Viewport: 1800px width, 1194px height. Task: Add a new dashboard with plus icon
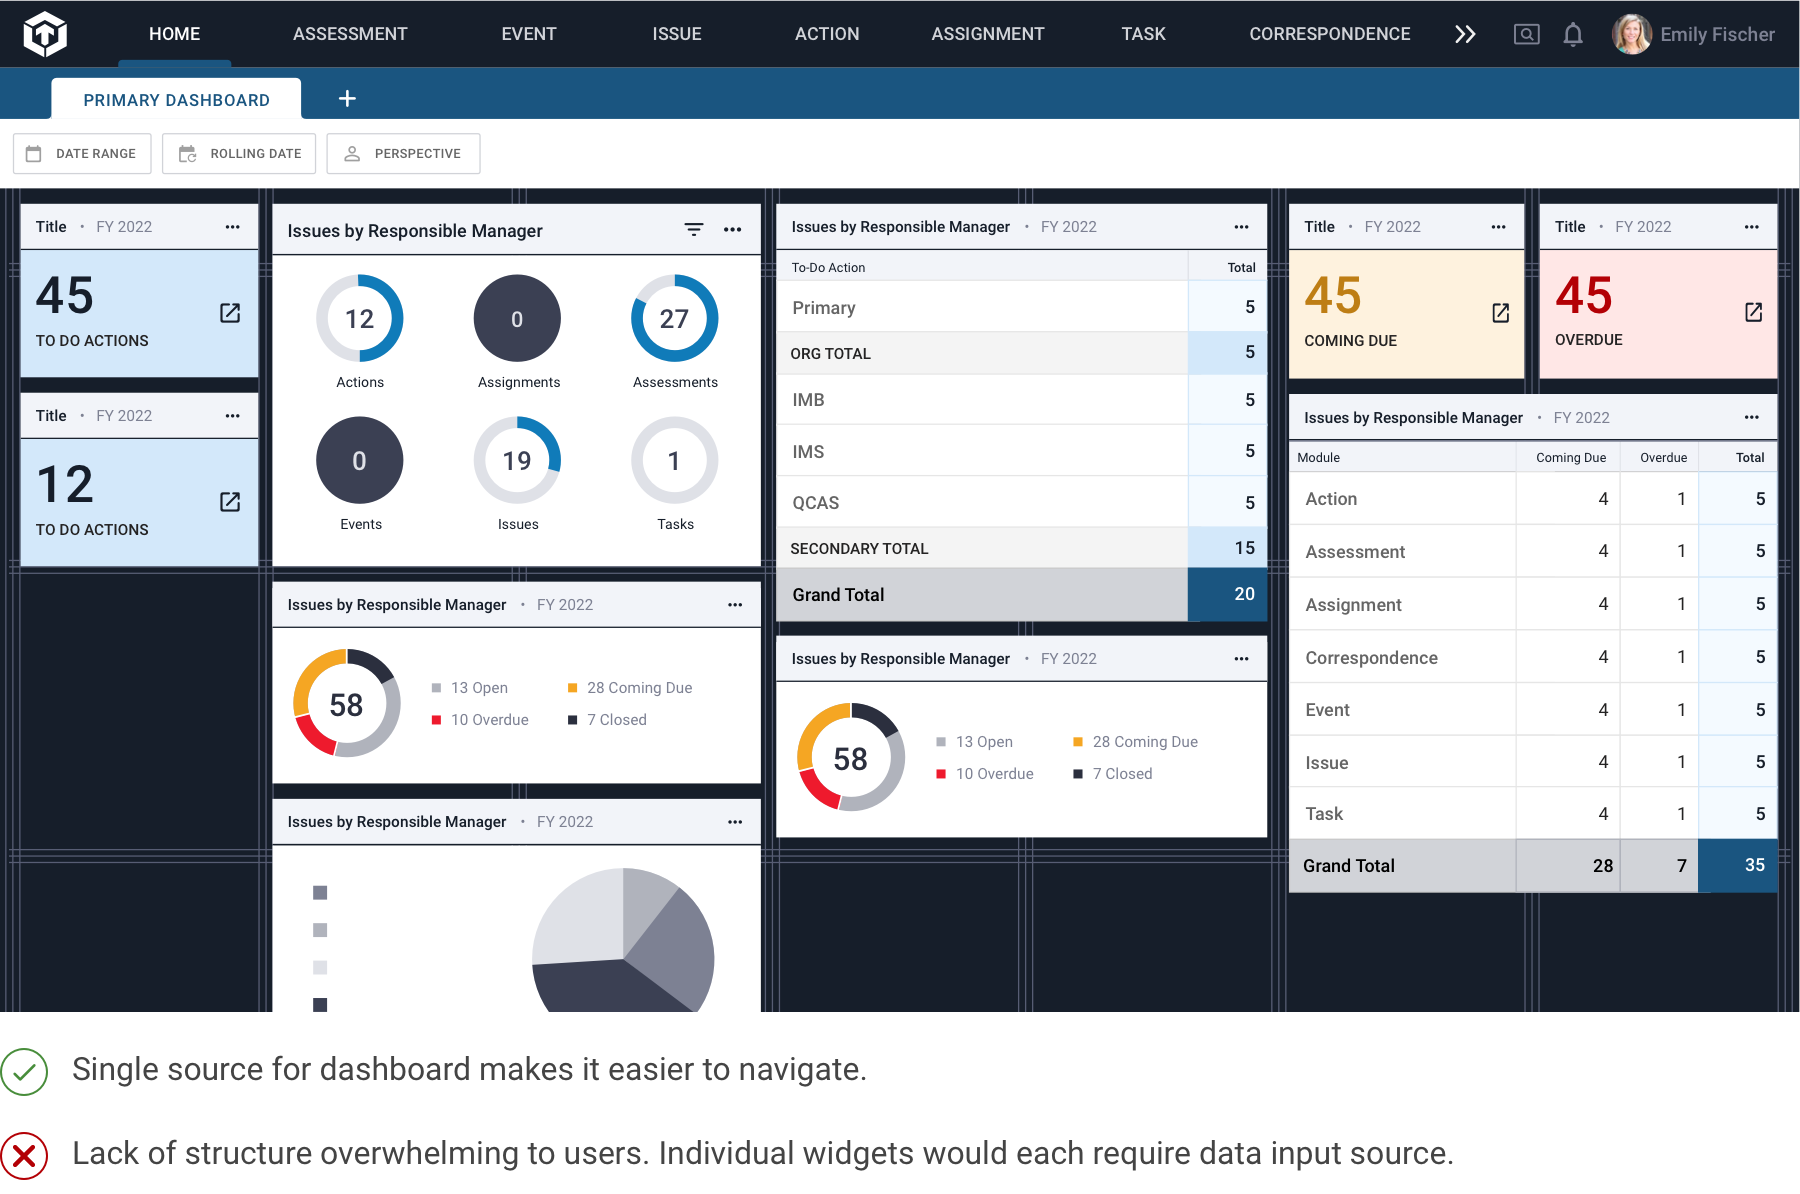click(347, 98)
